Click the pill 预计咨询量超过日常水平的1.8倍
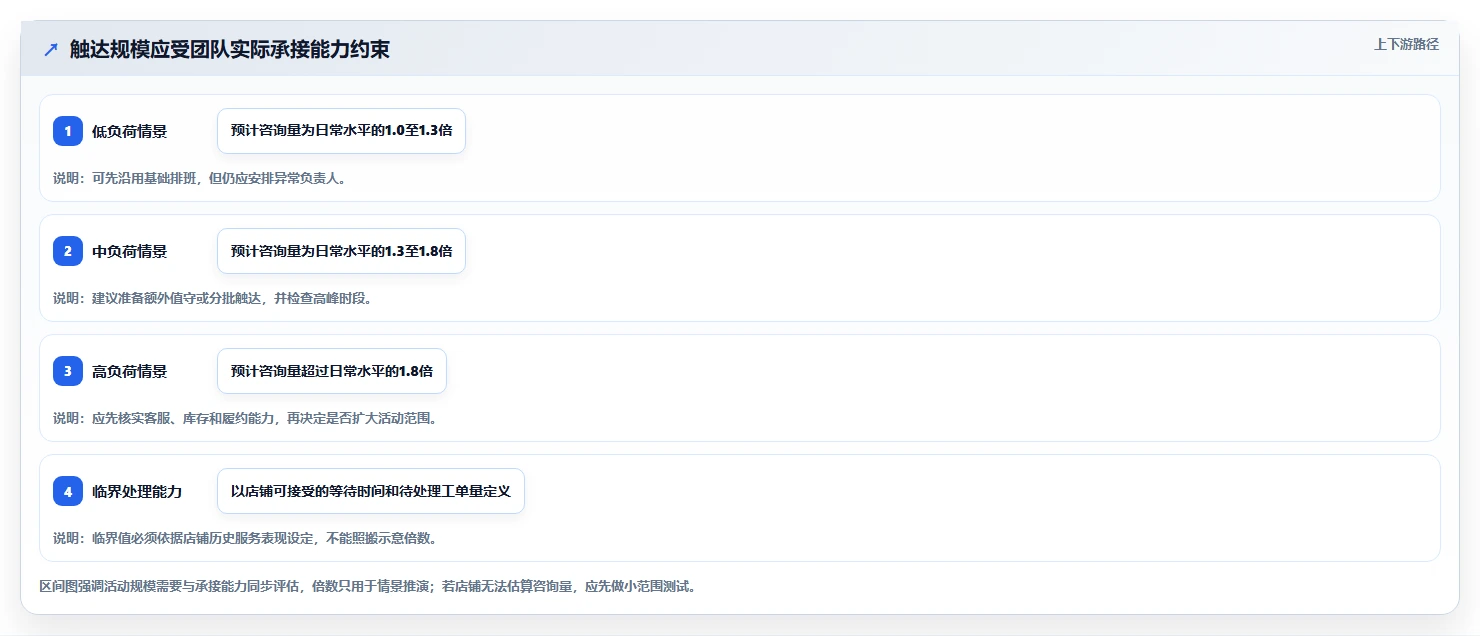1480x636 pixels. click(x=332, y=371)
